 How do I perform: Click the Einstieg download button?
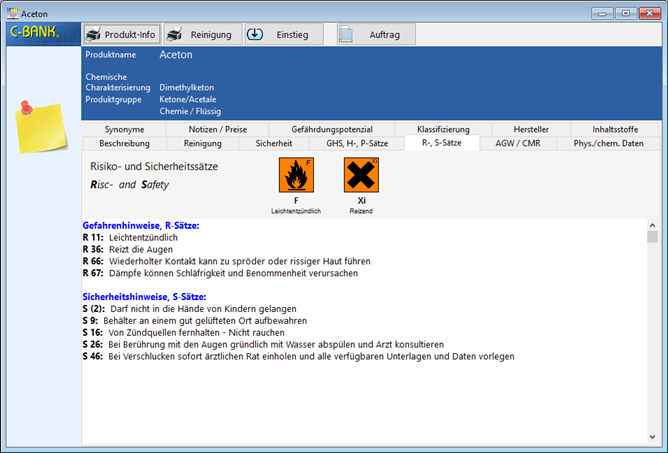coord(284,34)
